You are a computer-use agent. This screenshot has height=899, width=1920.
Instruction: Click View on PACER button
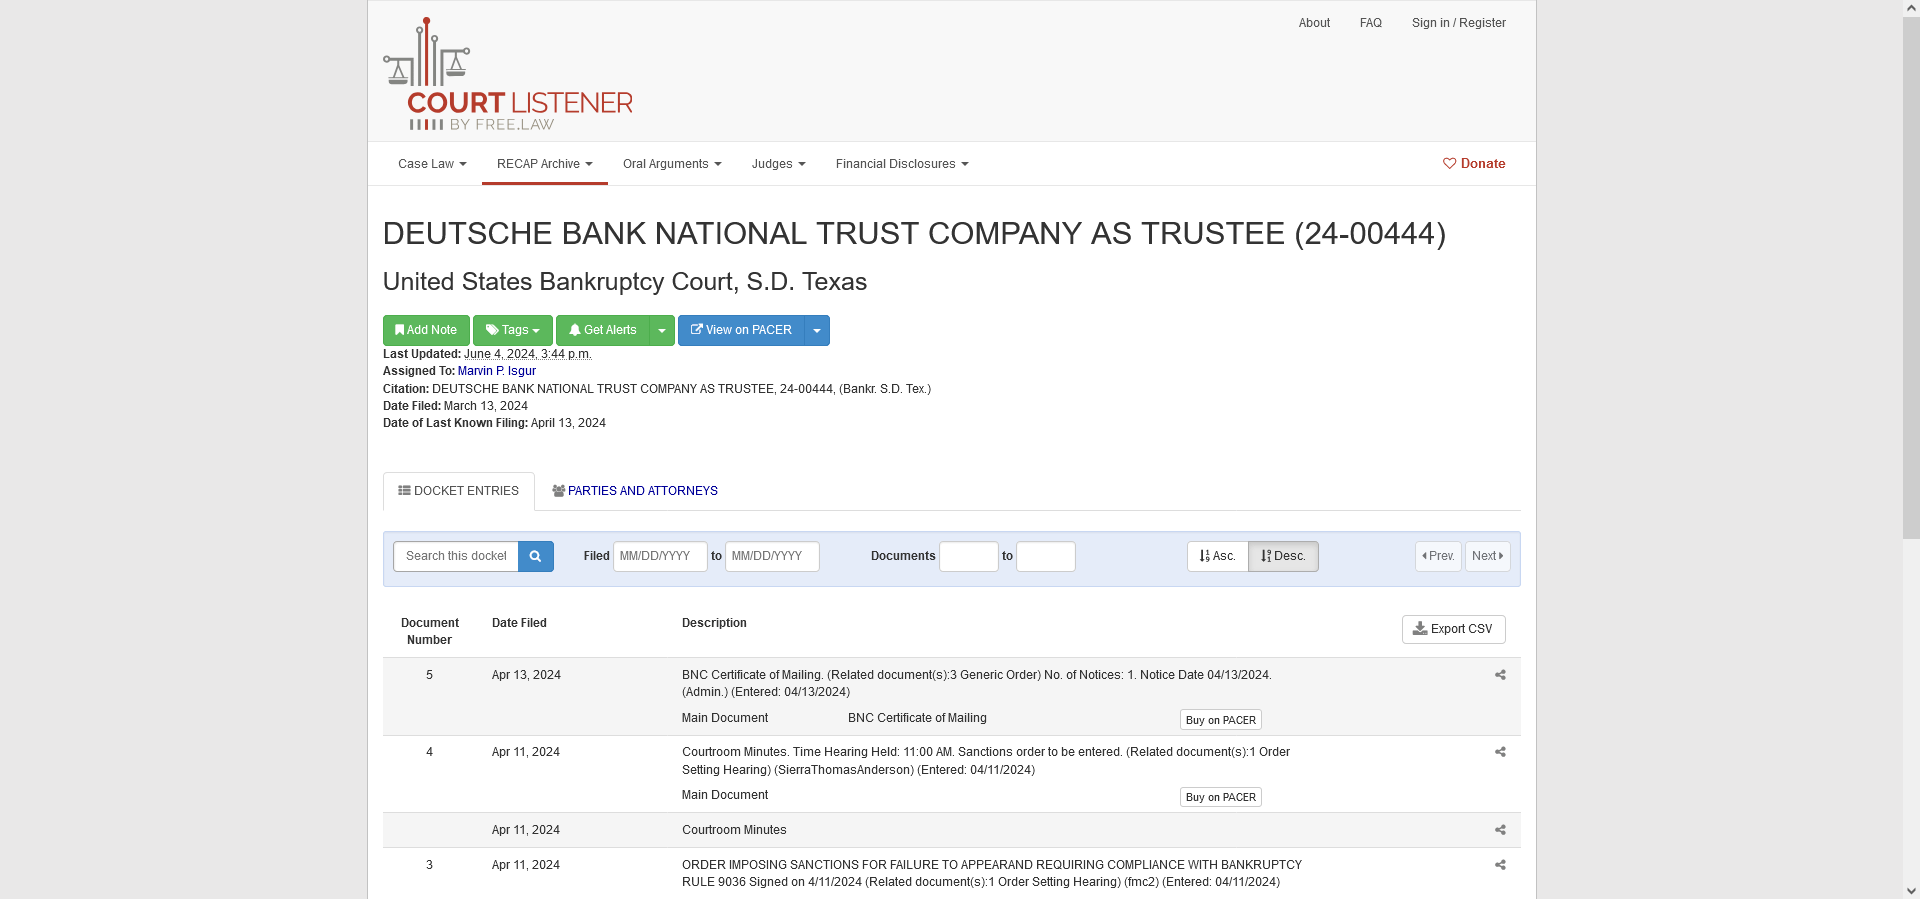point(741,330)
